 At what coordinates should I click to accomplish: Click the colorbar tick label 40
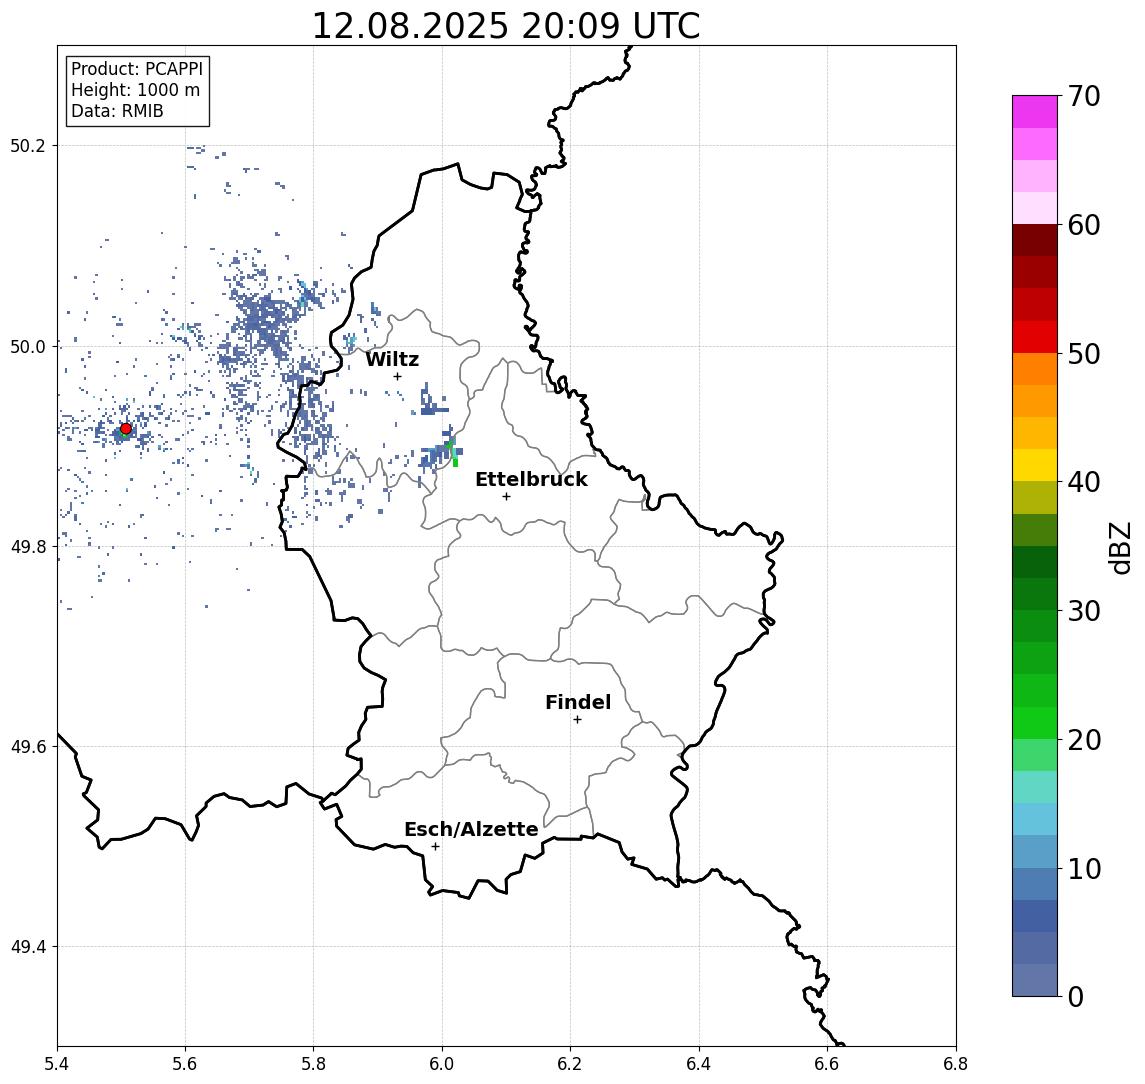coord(1084,482)
